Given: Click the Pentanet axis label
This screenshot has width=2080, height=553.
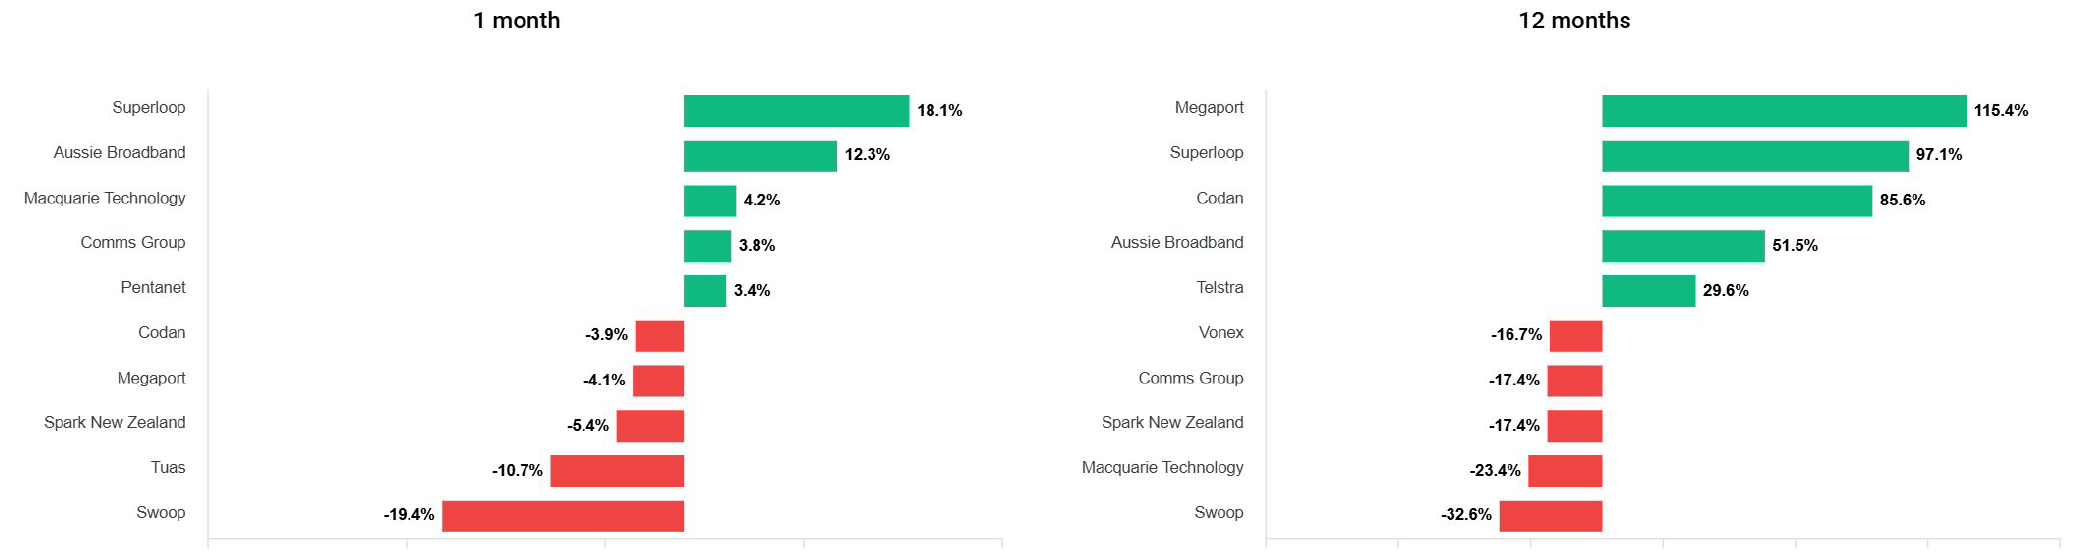Looking at the screenshot, I should 153,288.
